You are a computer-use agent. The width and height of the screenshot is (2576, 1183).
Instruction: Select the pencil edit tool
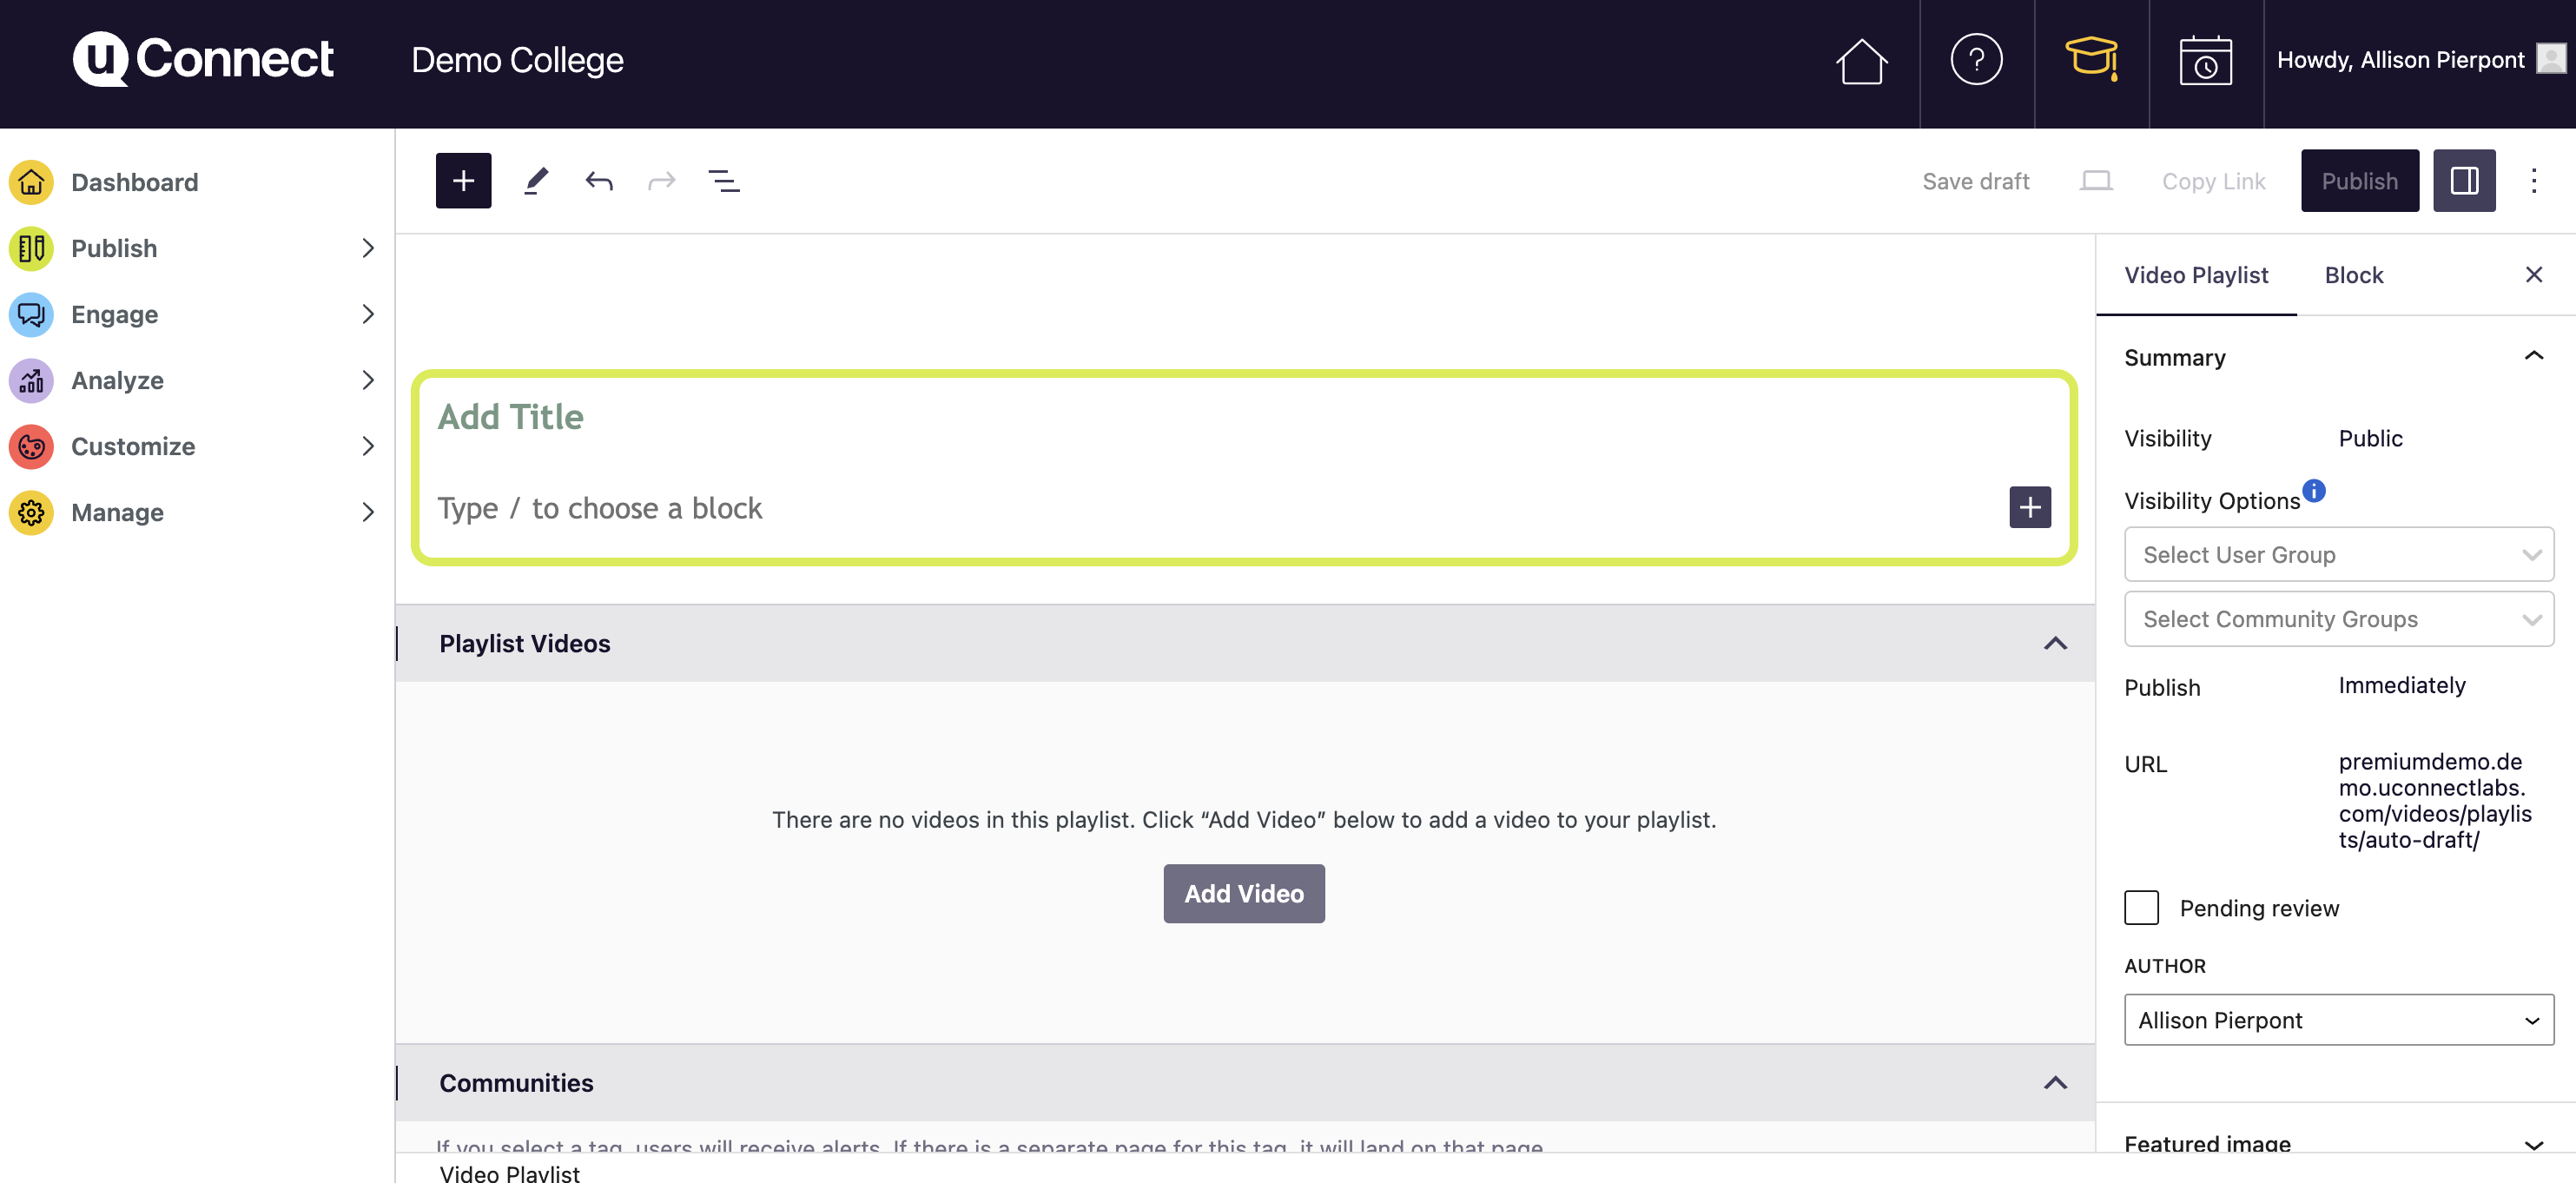[536, 180]
